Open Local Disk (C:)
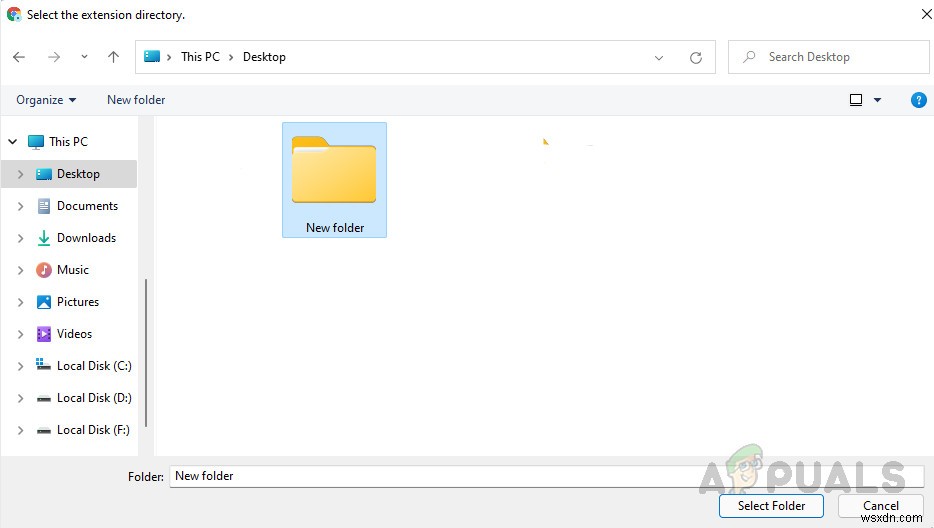The image size is (934, 528). tap(94, 366)
